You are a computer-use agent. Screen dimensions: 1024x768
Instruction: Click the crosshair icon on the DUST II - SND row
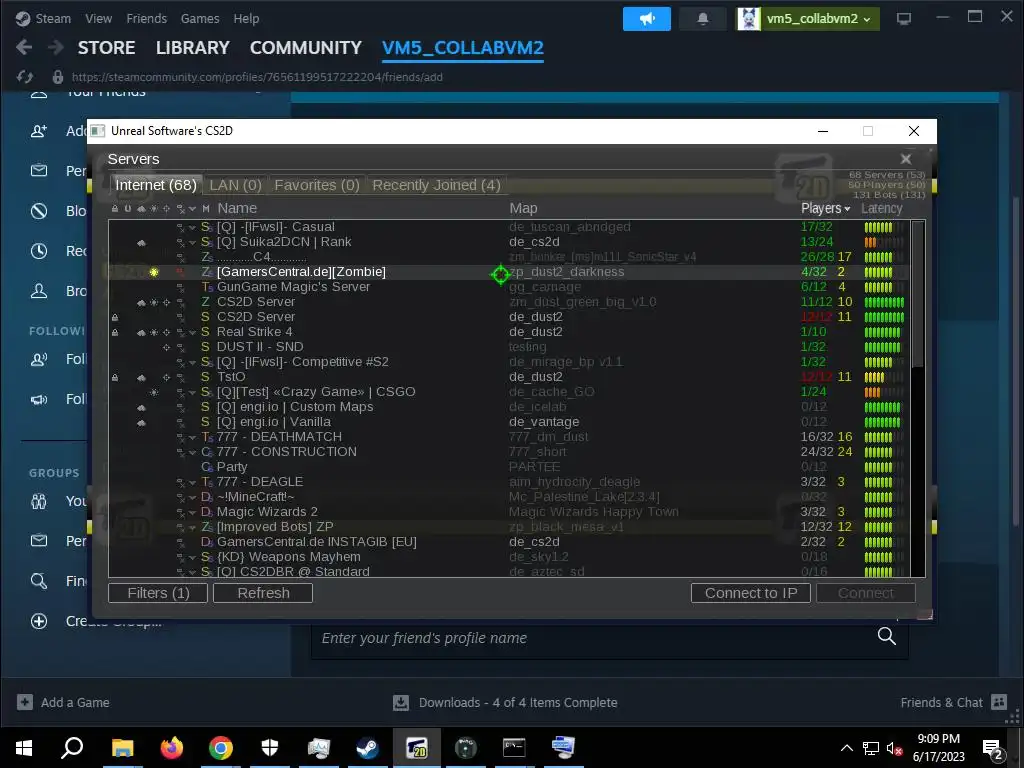tap(167, 347)
